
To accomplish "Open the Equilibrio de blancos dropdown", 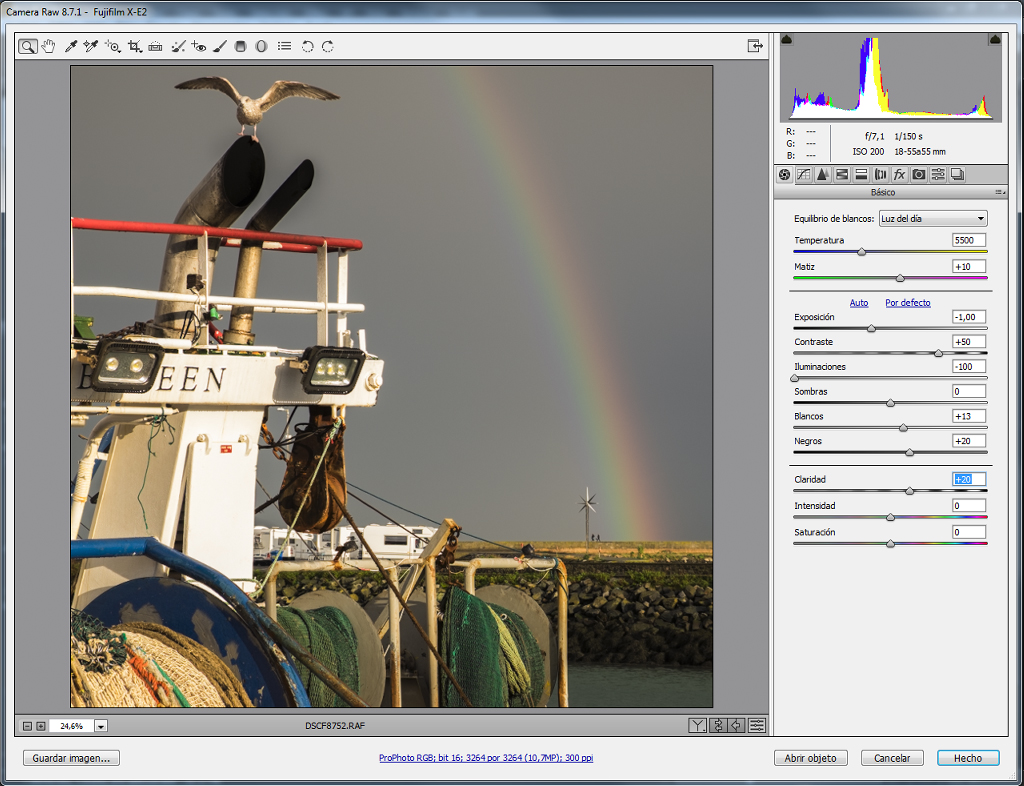I will point(933,219).
